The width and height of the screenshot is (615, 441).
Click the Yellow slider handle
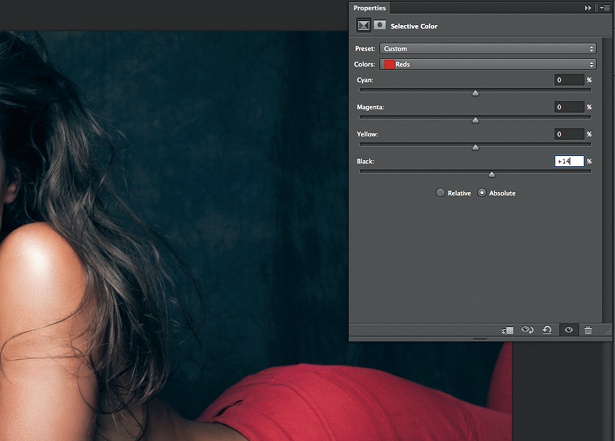point(475,148)
